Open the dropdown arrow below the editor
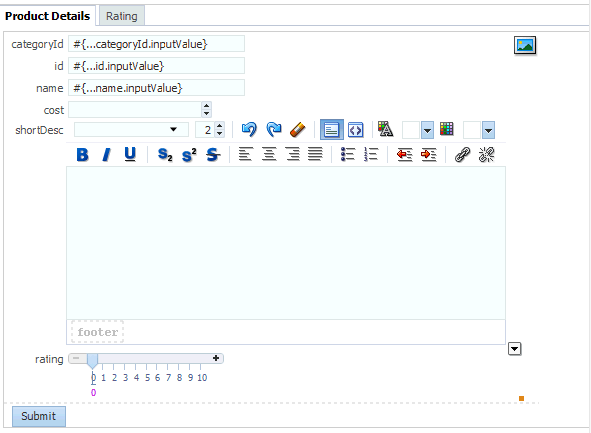This screenshot has height=433, width=591. click(514, 349)
